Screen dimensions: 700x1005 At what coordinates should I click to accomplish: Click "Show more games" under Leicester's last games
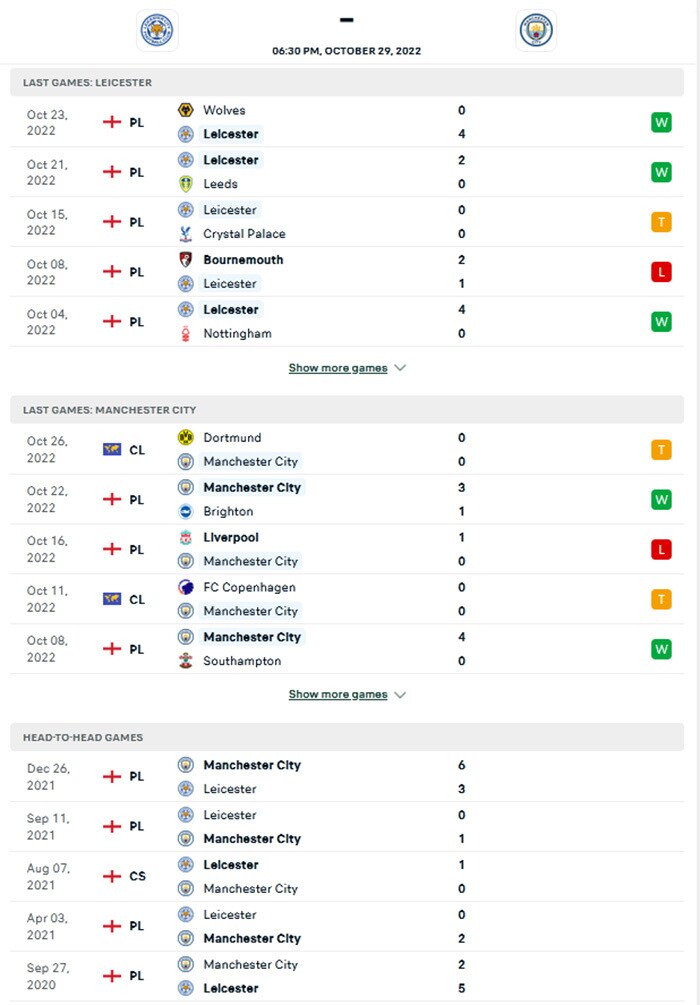[x=338, y=368]
